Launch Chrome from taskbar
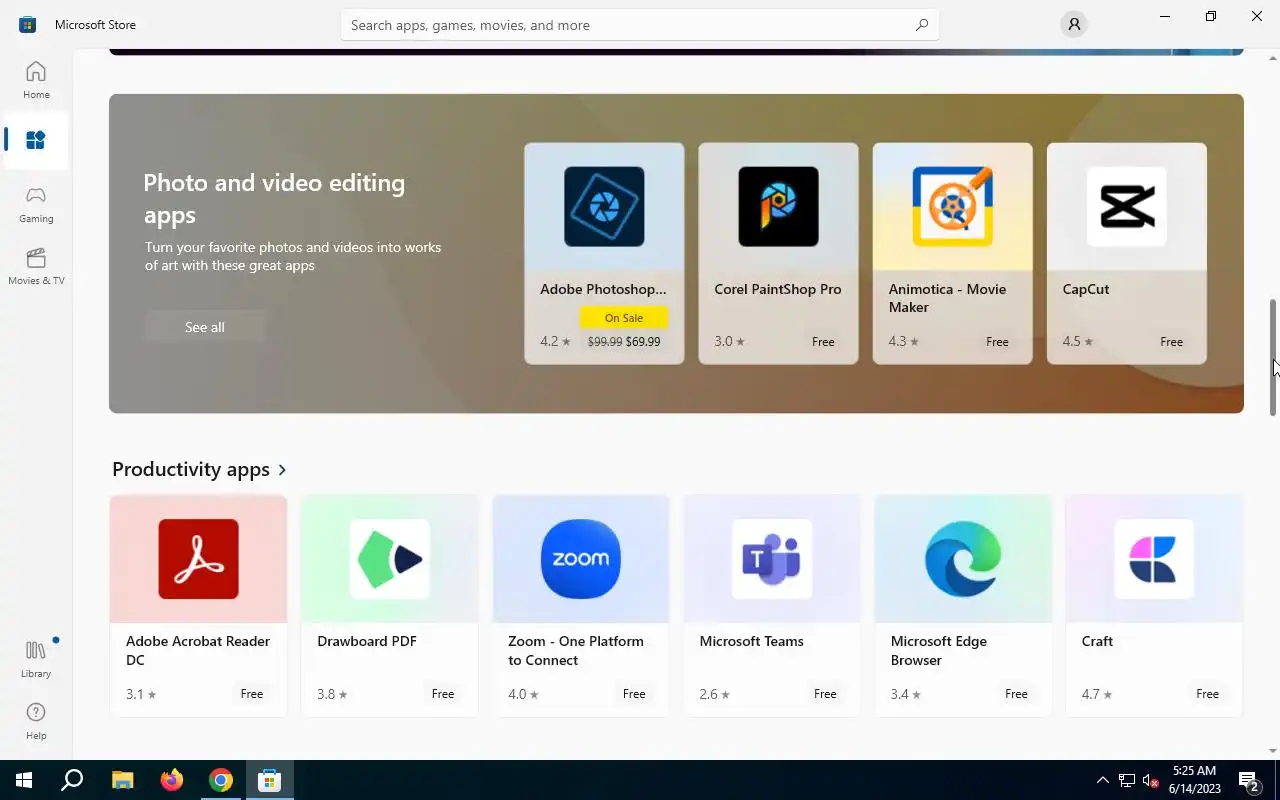 coord(221,780)
